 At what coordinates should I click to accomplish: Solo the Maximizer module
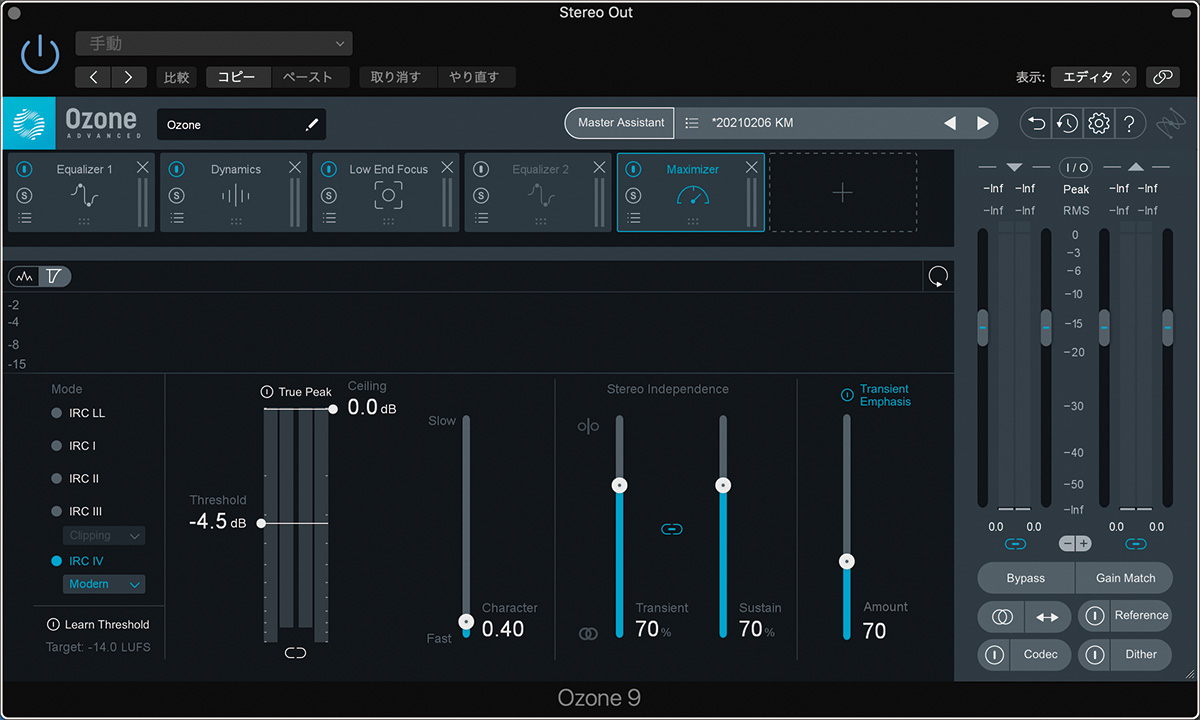pyautogui.click(x=633, y=195)
